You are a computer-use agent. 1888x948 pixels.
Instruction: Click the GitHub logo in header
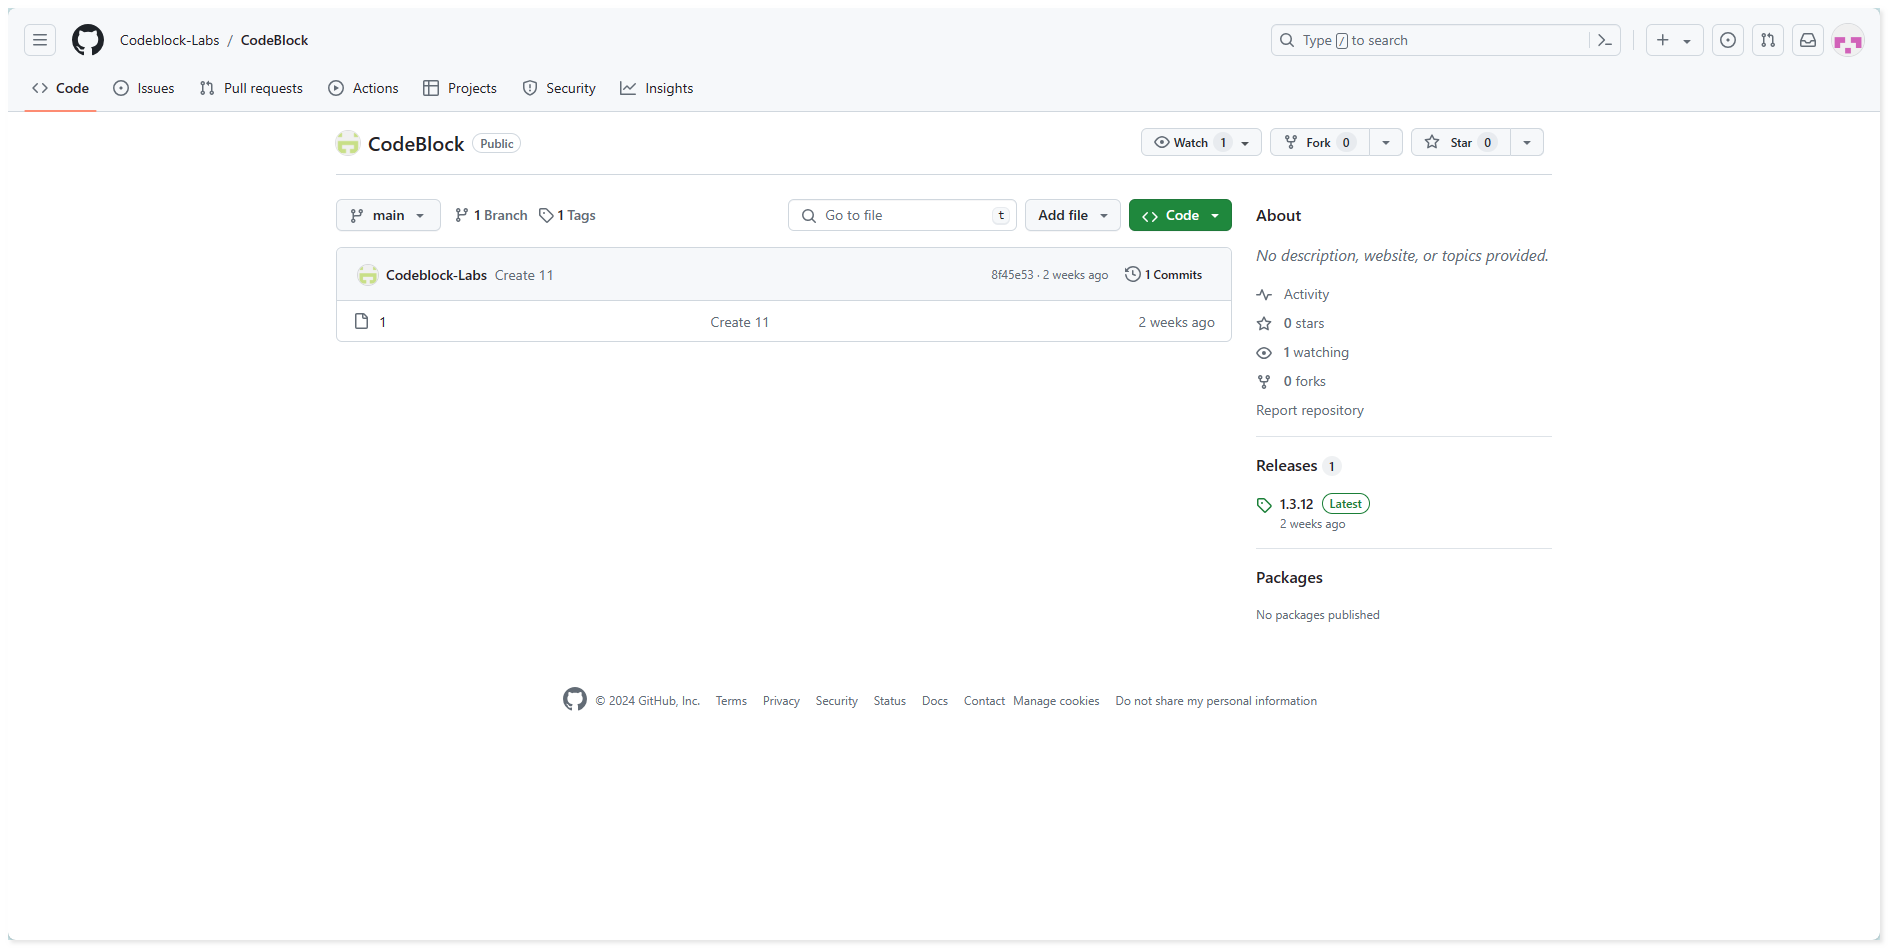coord(88,40)
